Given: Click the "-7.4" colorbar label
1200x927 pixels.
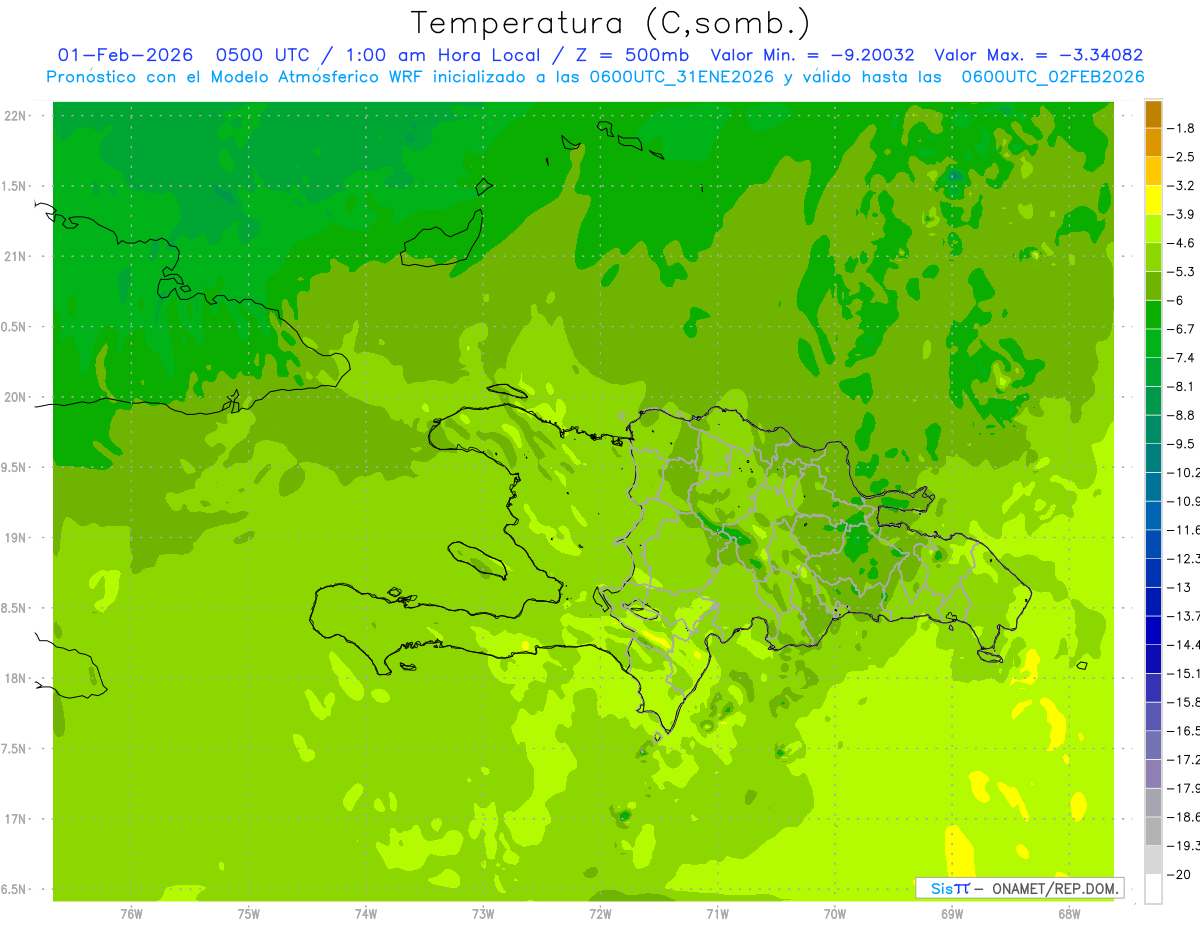Looking at the screenshot, I should pyautogui.click(x=1182, y=357).
